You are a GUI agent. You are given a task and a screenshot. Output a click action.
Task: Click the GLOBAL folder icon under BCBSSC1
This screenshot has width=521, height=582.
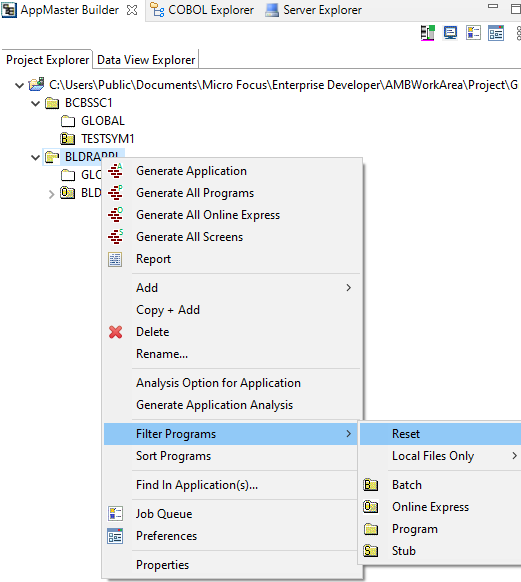[x=68, y=121]
